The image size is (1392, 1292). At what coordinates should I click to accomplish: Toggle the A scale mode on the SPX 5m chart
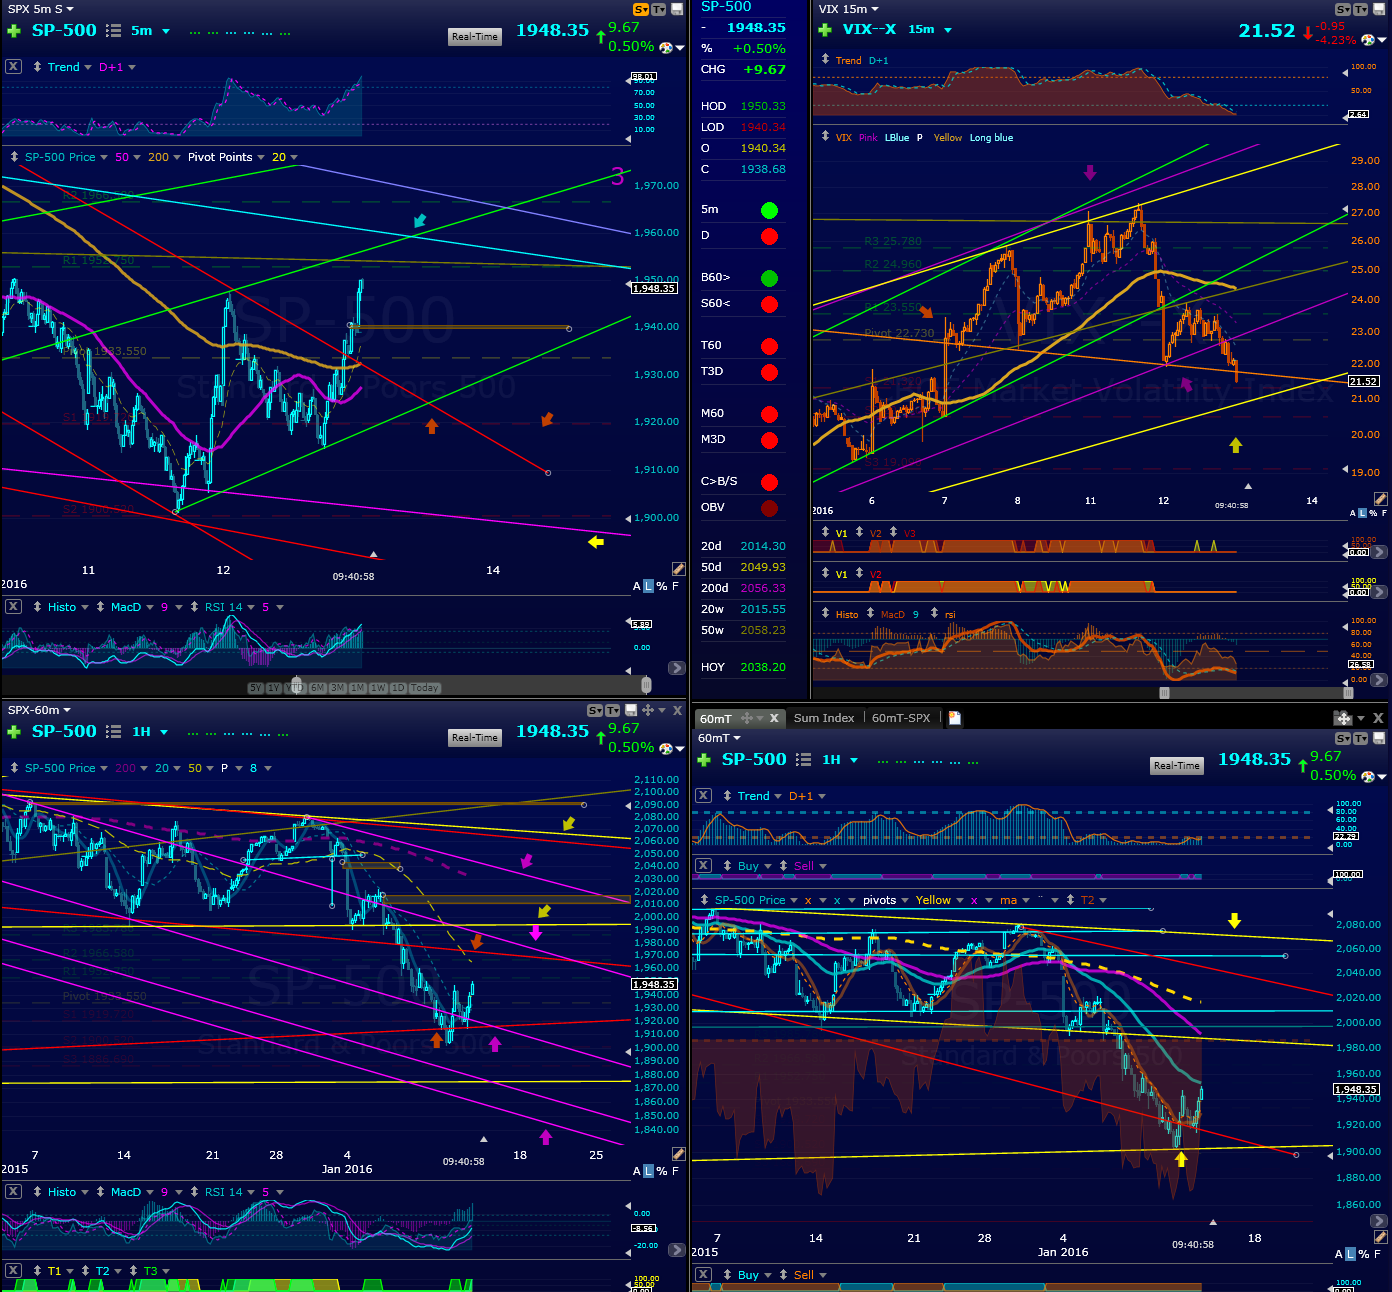(637, 587)
